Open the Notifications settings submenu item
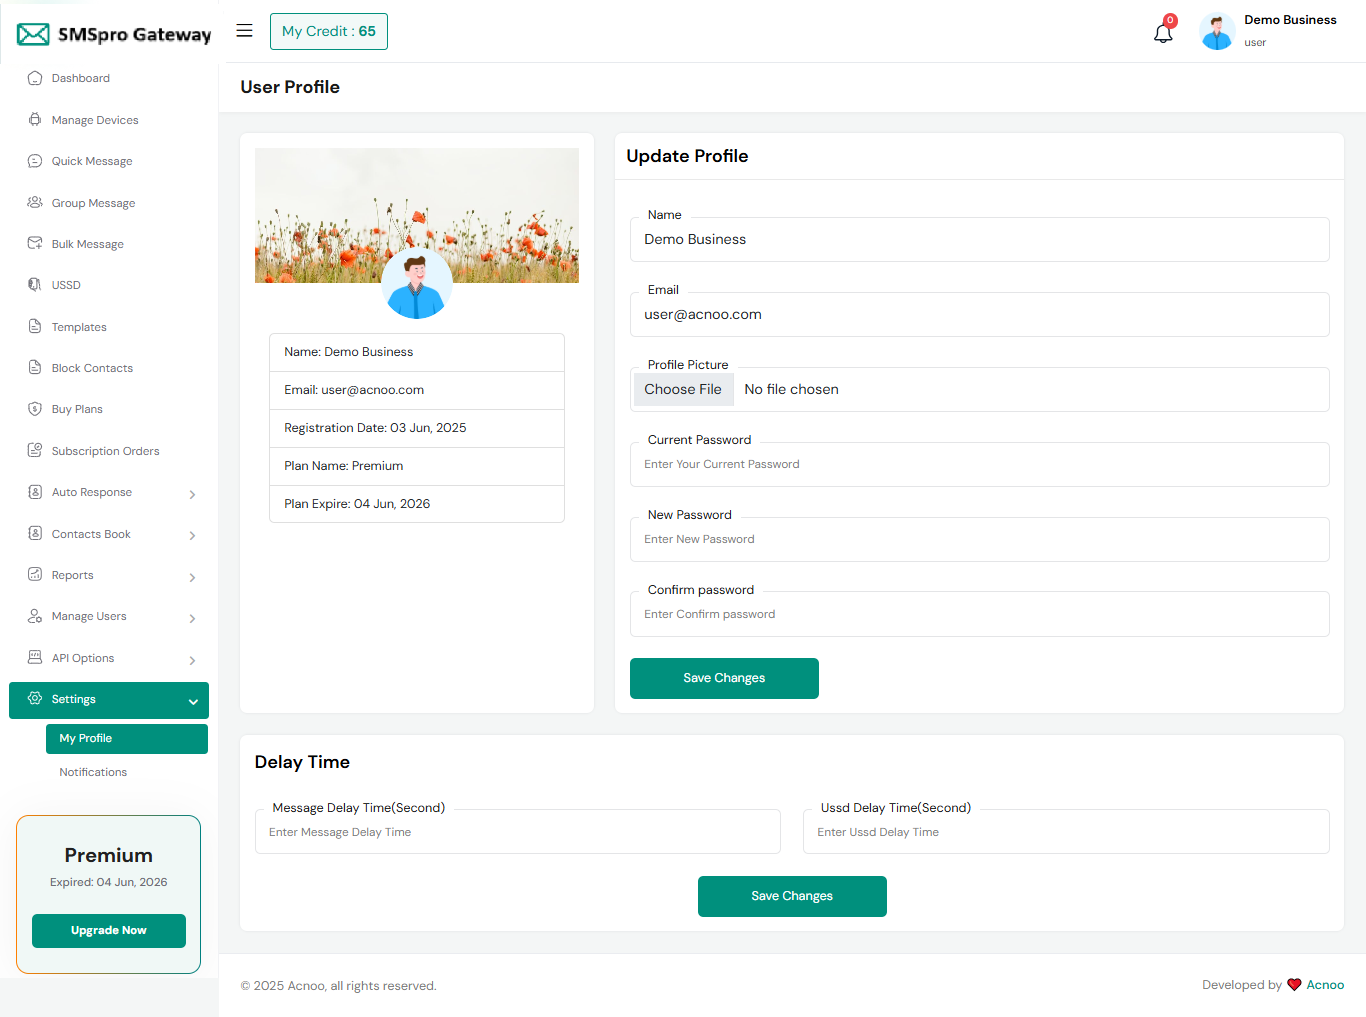This screenshot has height=1017, width=1366. click(93, 772)
